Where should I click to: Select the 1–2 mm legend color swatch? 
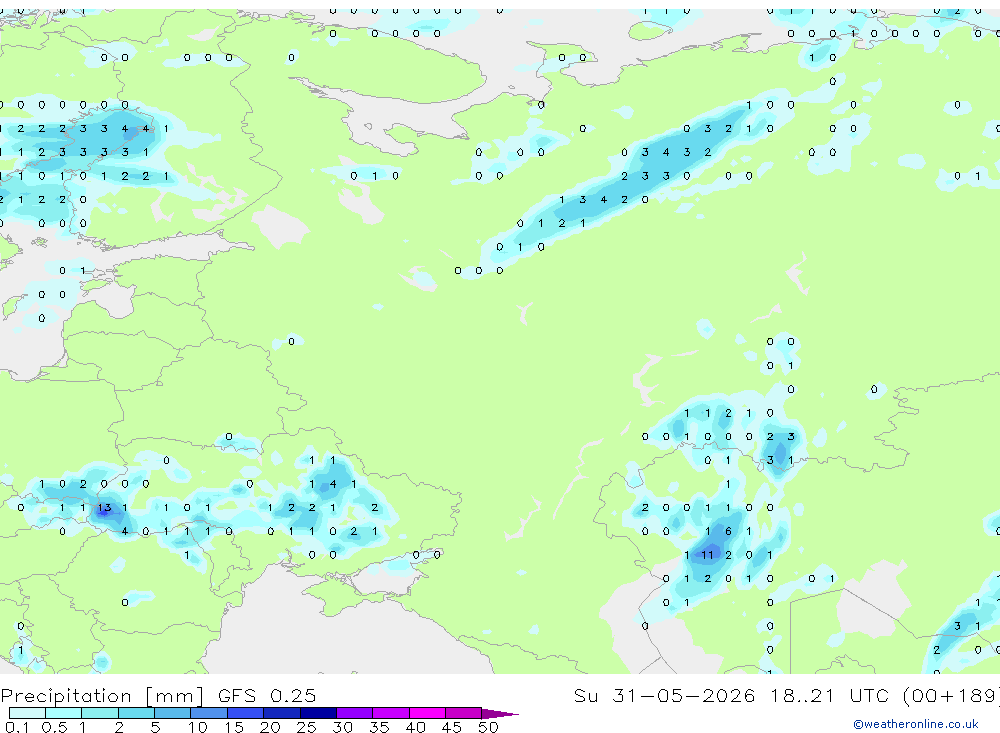[x=99, y=713]
